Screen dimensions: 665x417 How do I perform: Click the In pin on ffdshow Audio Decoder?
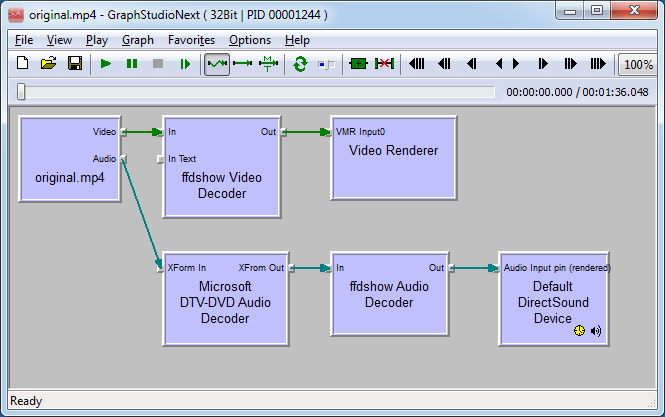point(328,268)
